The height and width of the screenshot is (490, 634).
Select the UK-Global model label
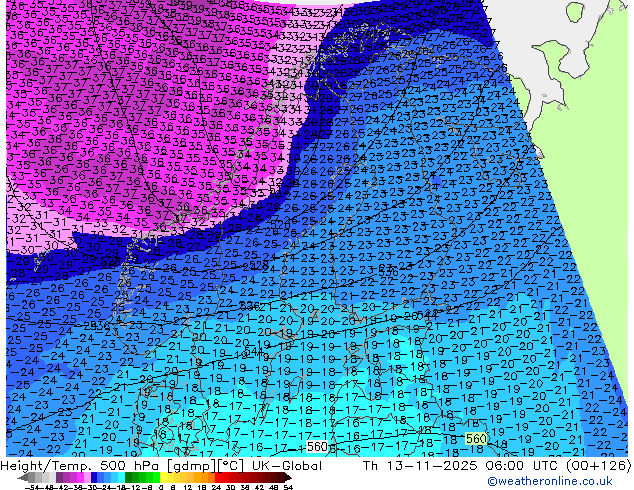(x=287, y=466)
